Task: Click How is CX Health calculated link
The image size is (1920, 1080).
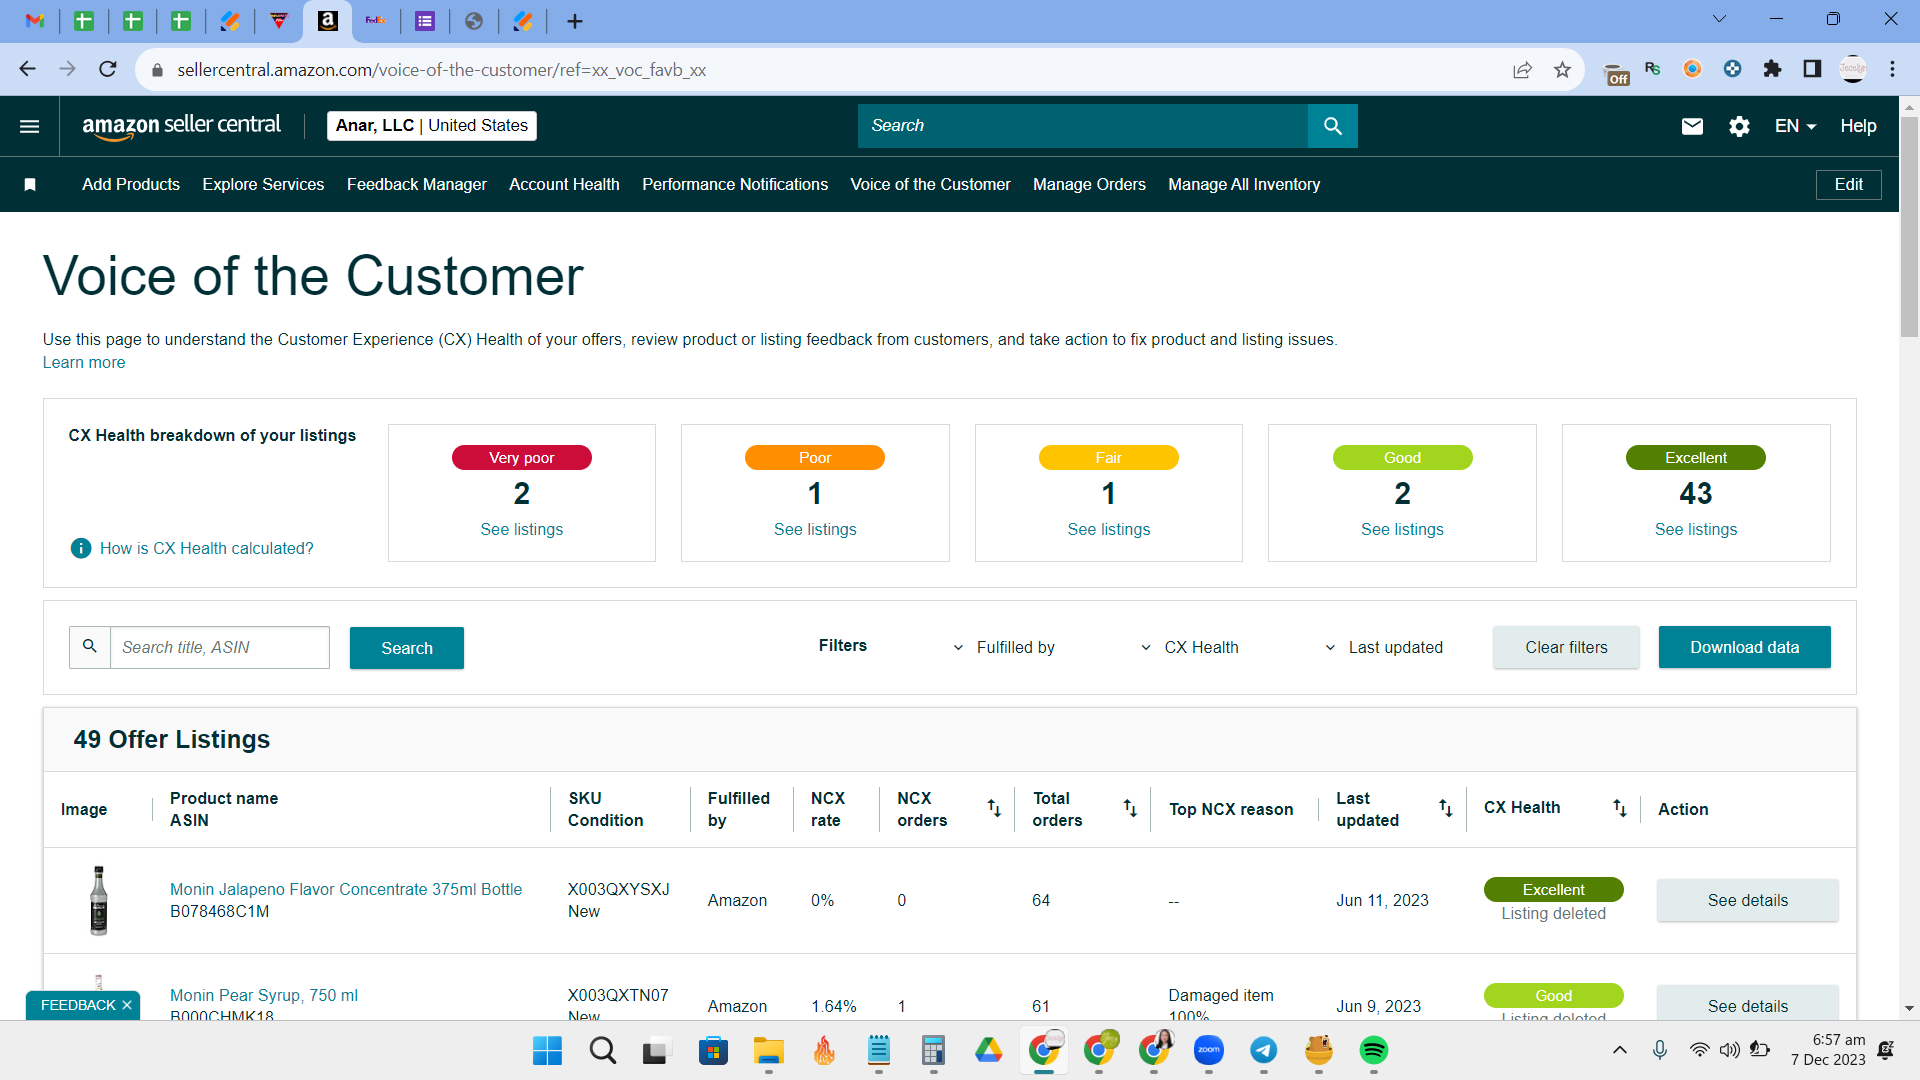Action: pos(206,549)
